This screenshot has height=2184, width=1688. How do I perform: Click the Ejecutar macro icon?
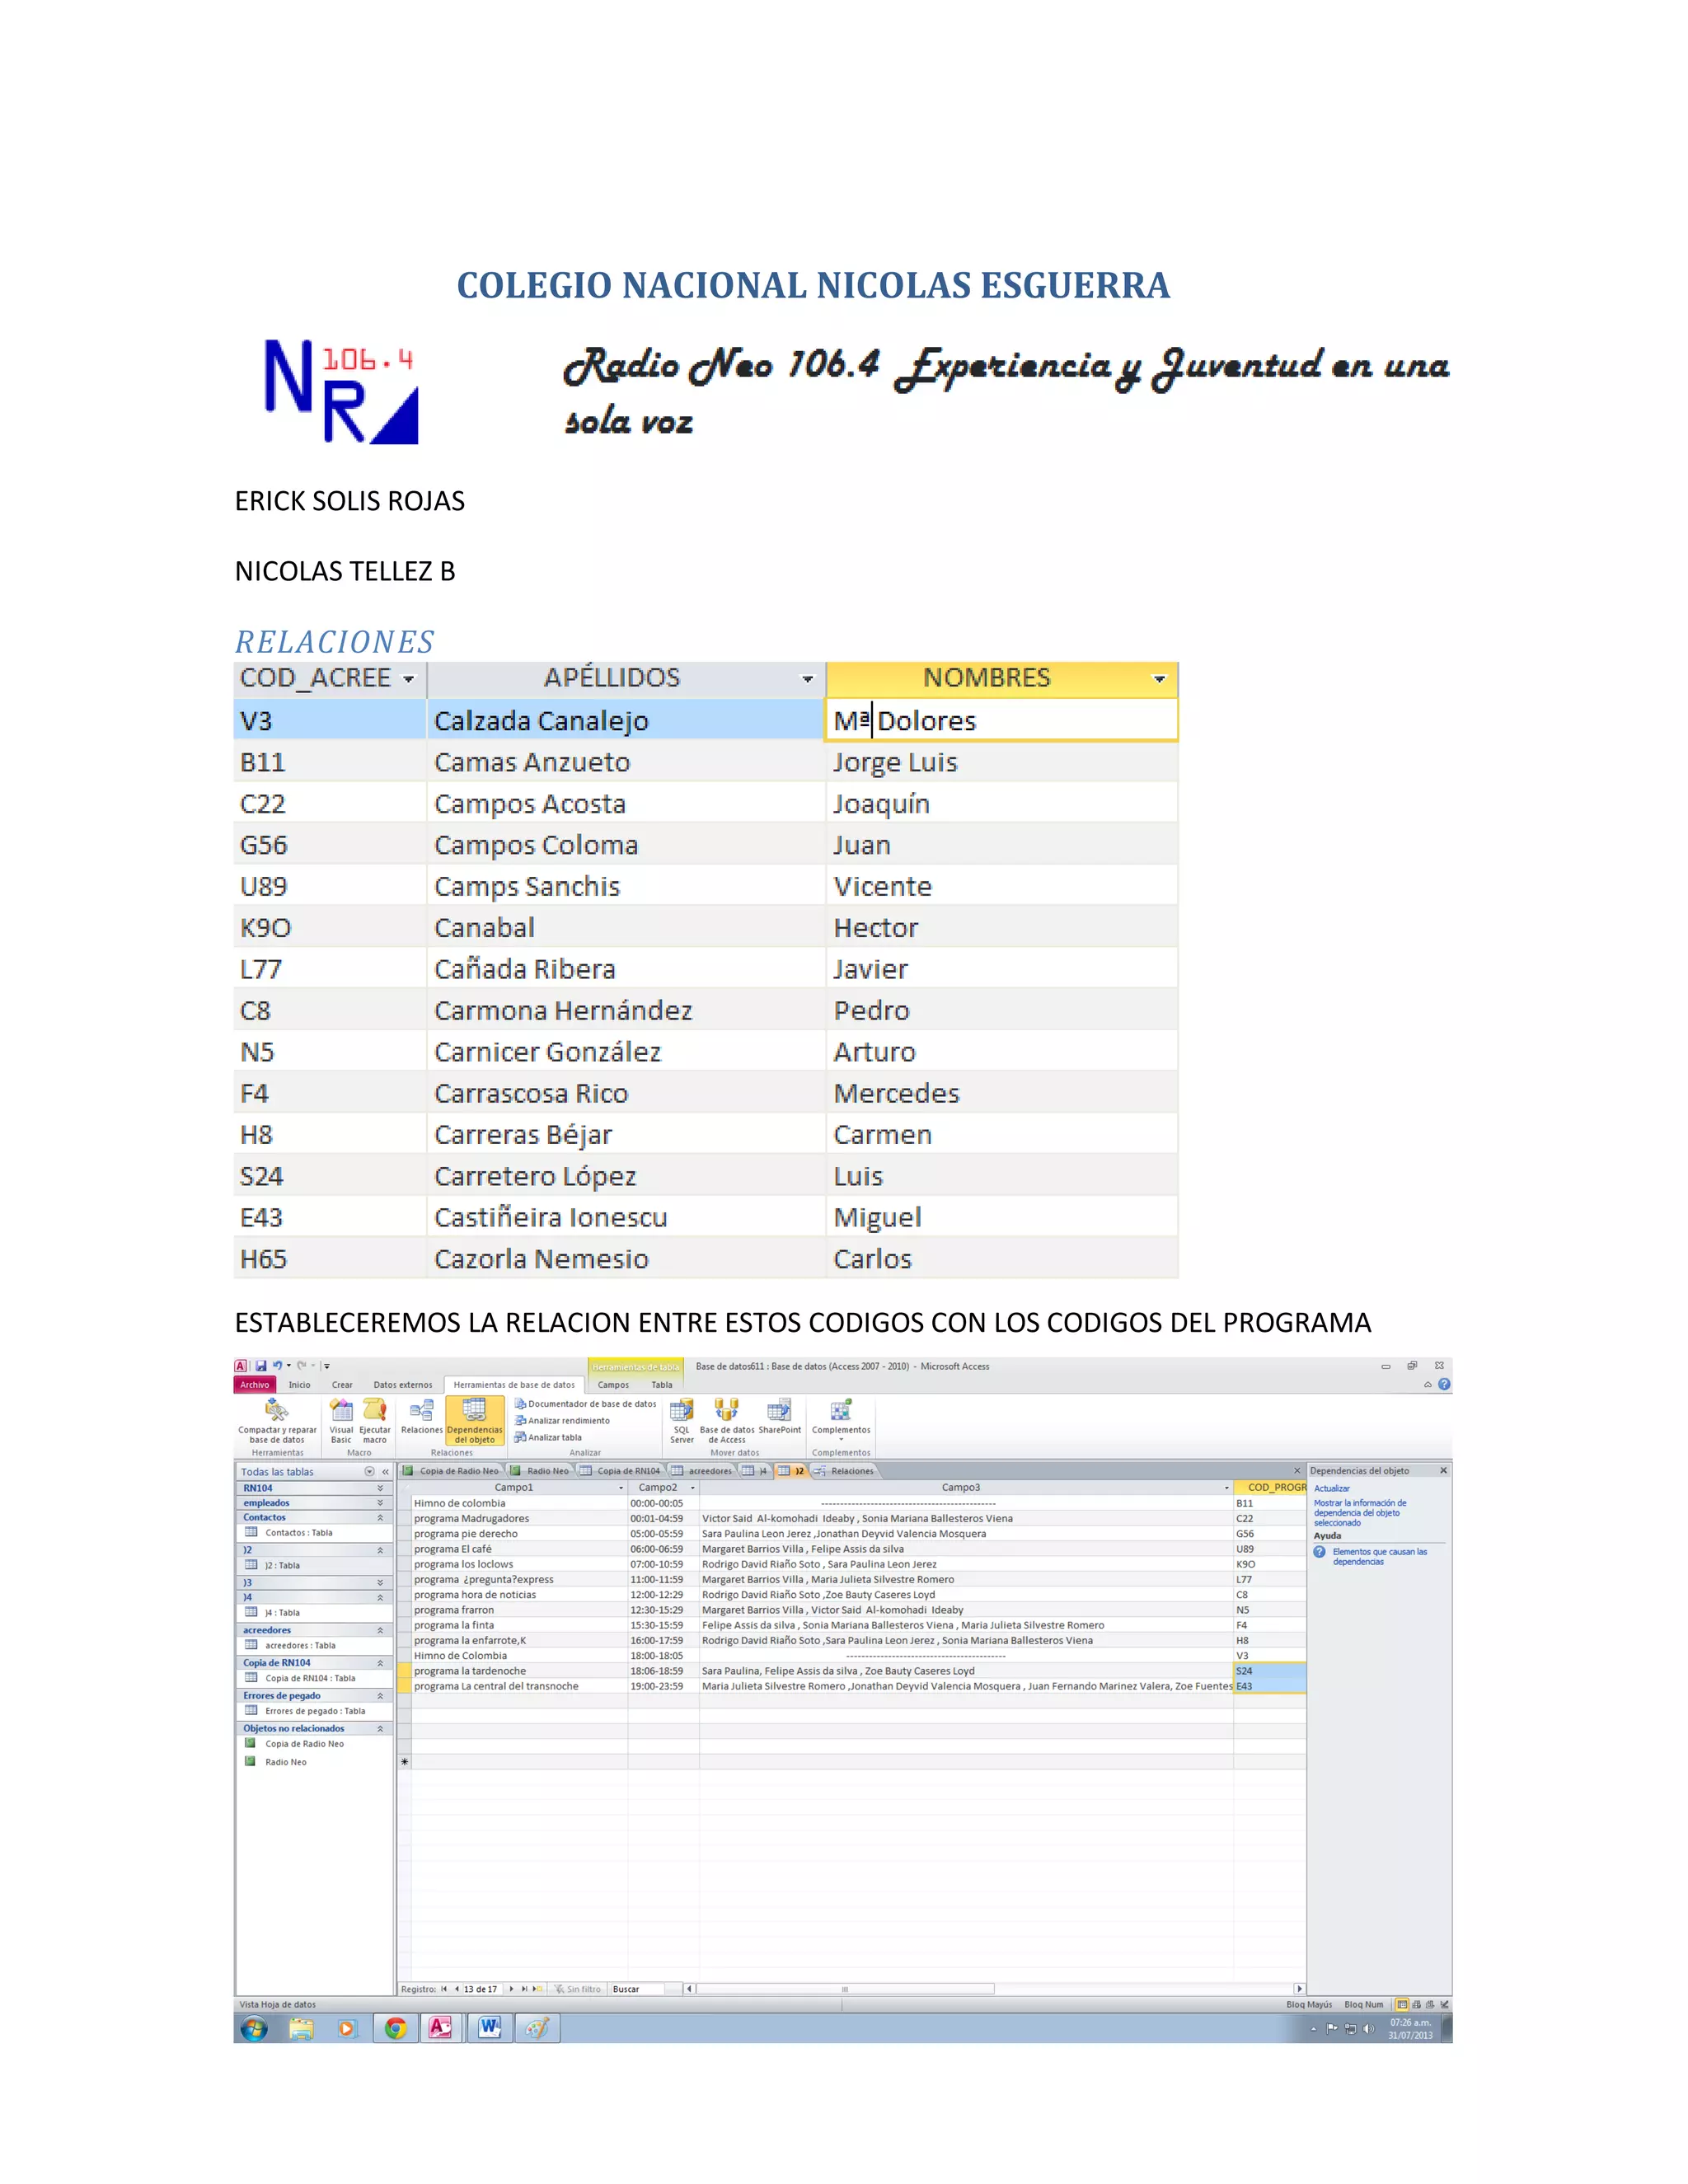(375, 1411)
